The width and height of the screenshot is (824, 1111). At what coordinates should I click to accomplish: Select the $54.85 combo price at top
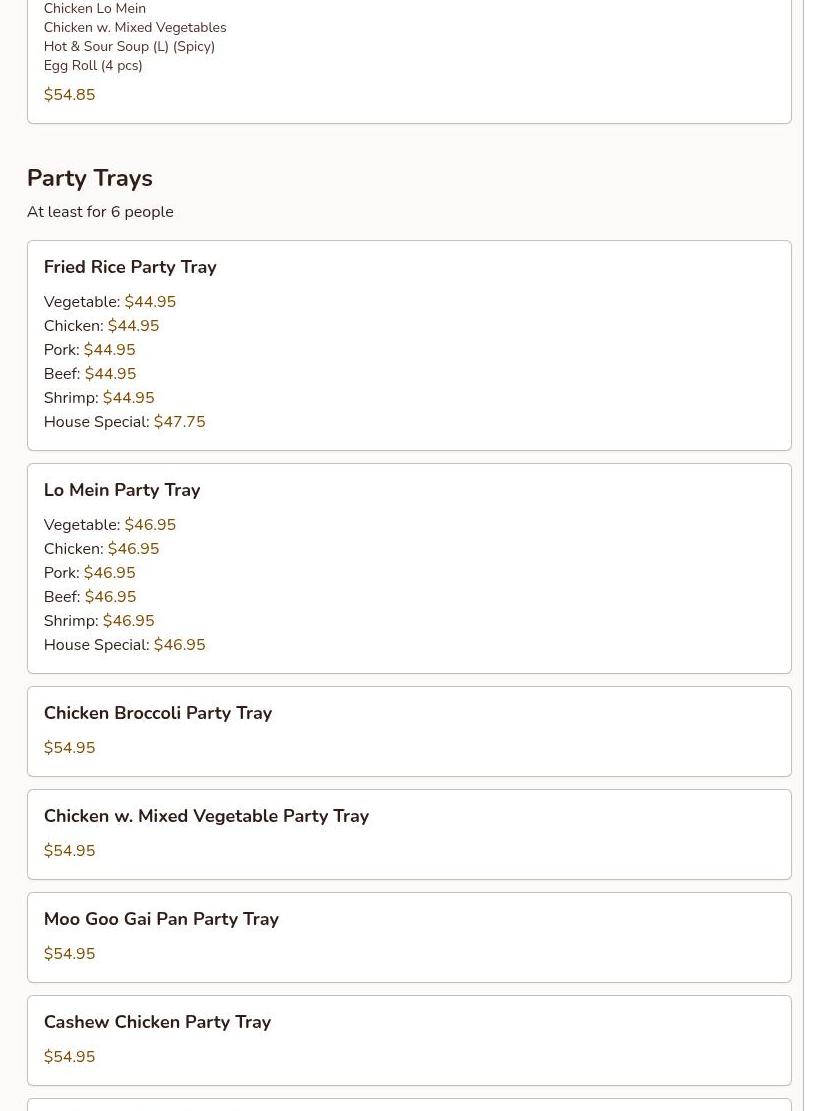pyautogui.click(x=69, y=95)
